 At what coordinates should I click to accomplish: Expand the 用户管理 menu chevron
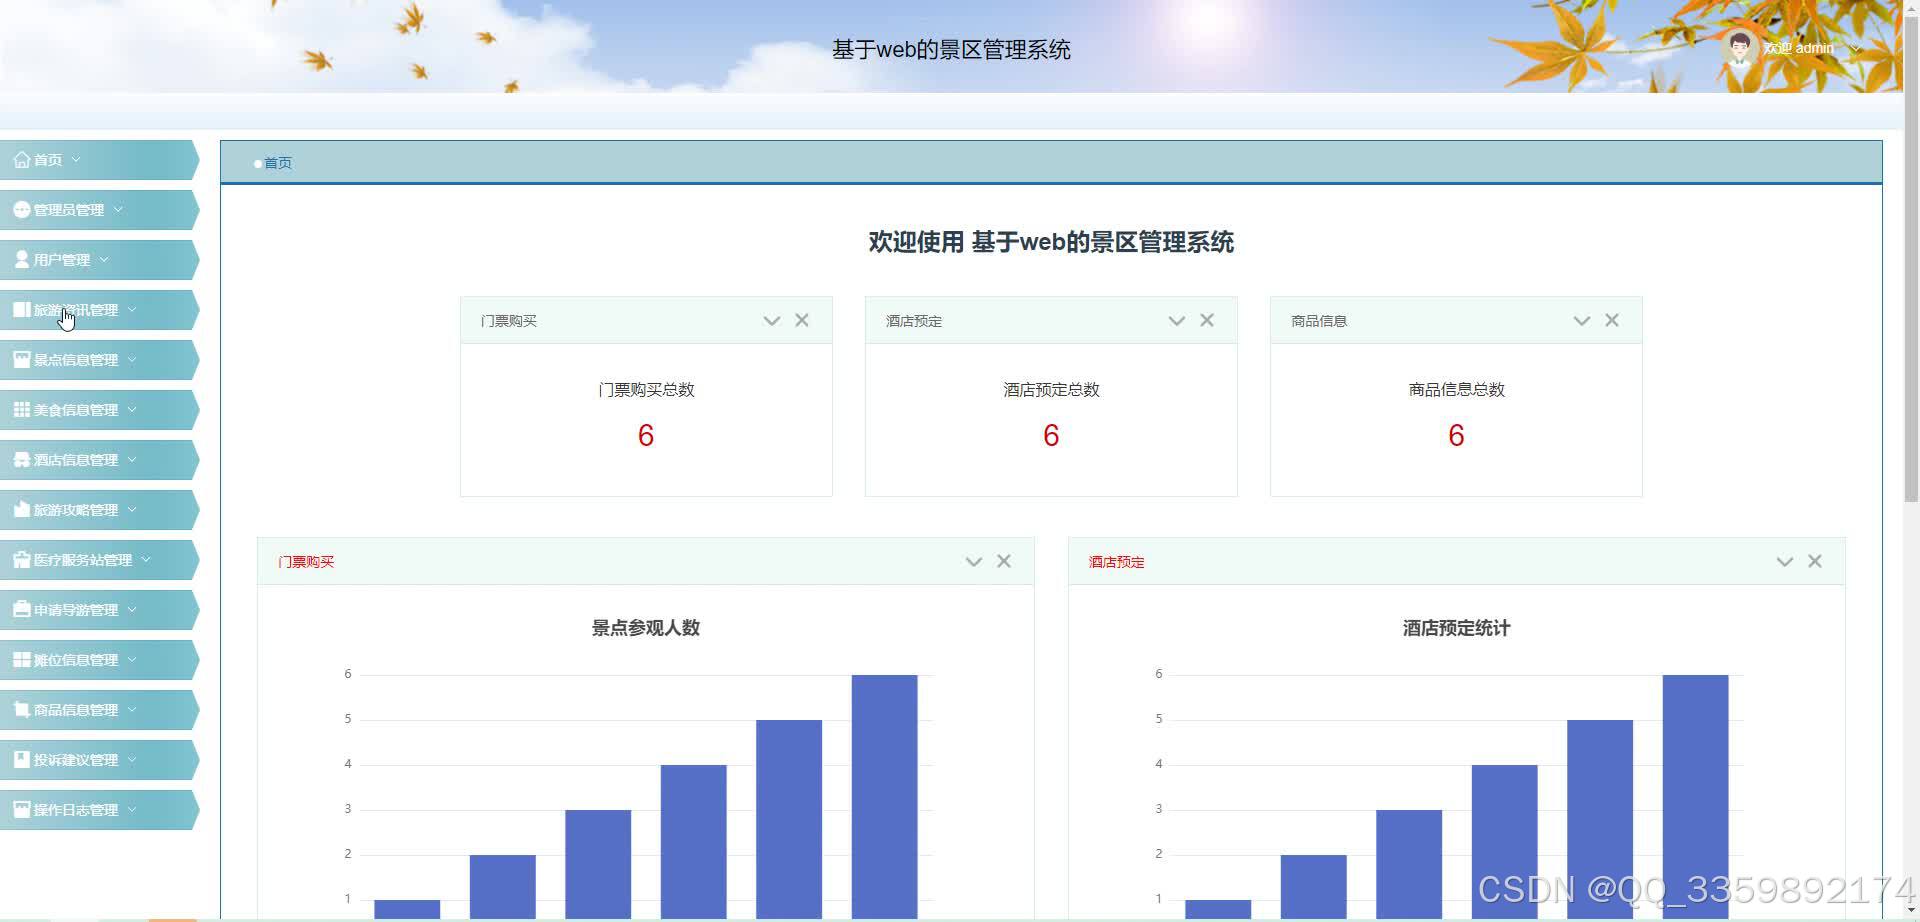[104, 260]
